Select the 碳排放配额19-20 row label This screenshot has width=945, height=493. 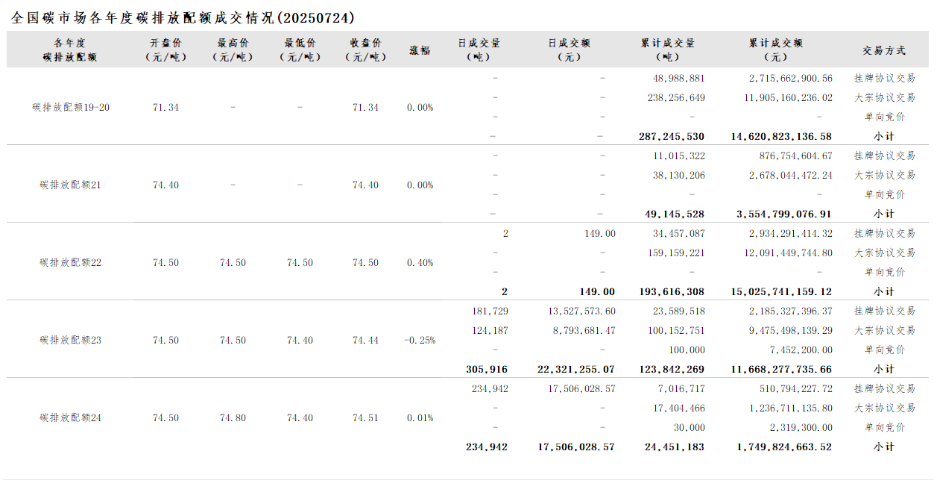click(x=70, y=107)
